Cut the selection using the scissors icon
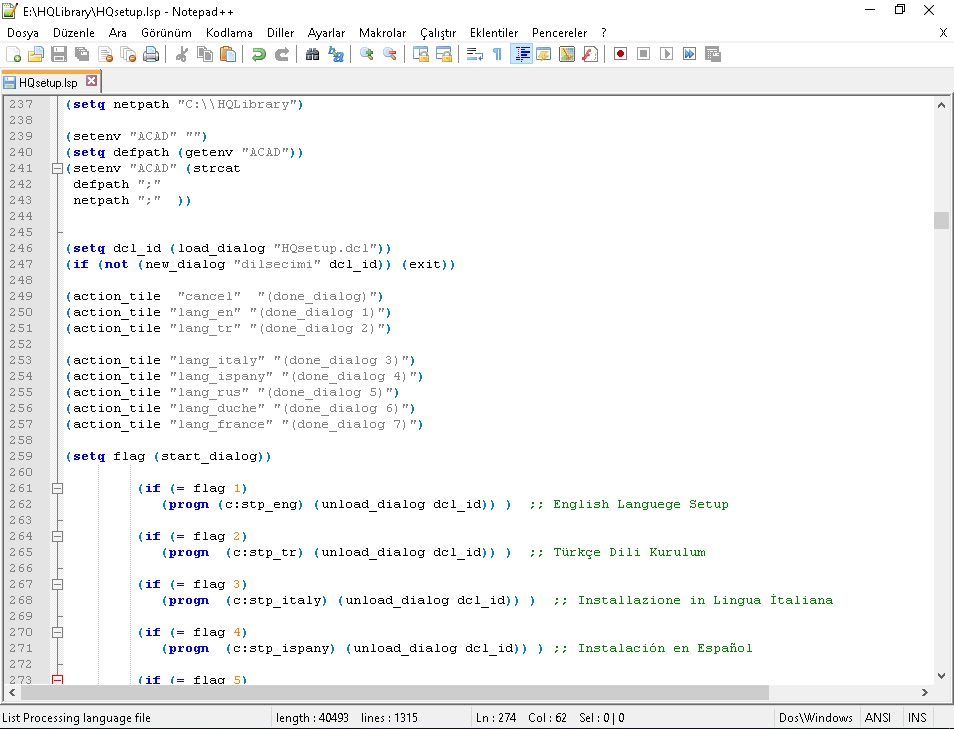 (181, 54)
